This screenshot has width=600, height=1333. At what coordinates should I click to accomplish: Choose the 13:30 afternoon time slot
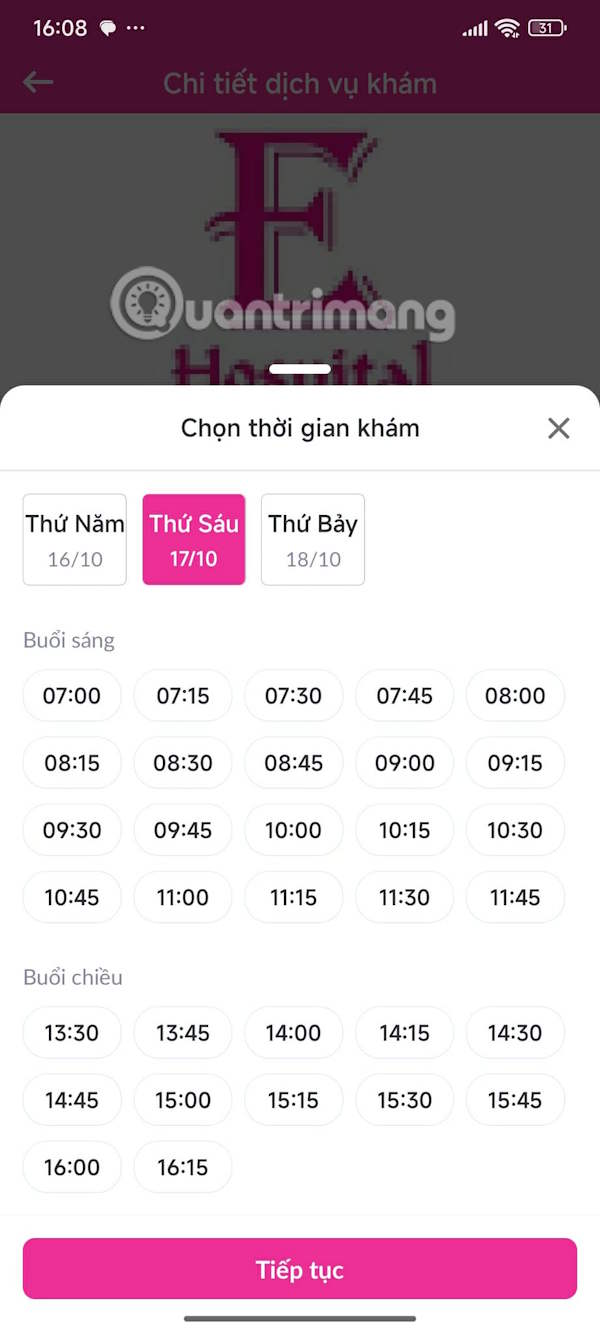(x=72, y=1033)
